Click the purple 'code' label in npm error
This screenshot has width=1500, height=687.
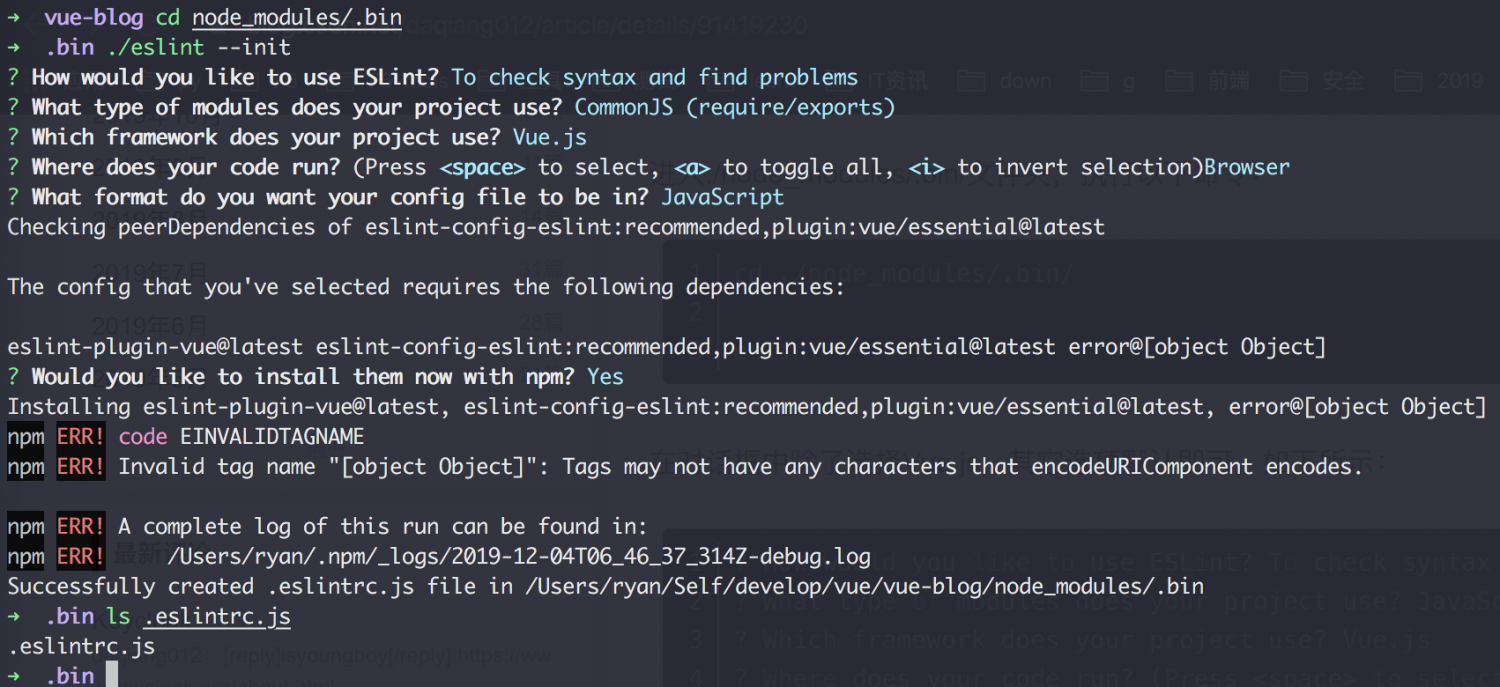click(x=143, y=437)
